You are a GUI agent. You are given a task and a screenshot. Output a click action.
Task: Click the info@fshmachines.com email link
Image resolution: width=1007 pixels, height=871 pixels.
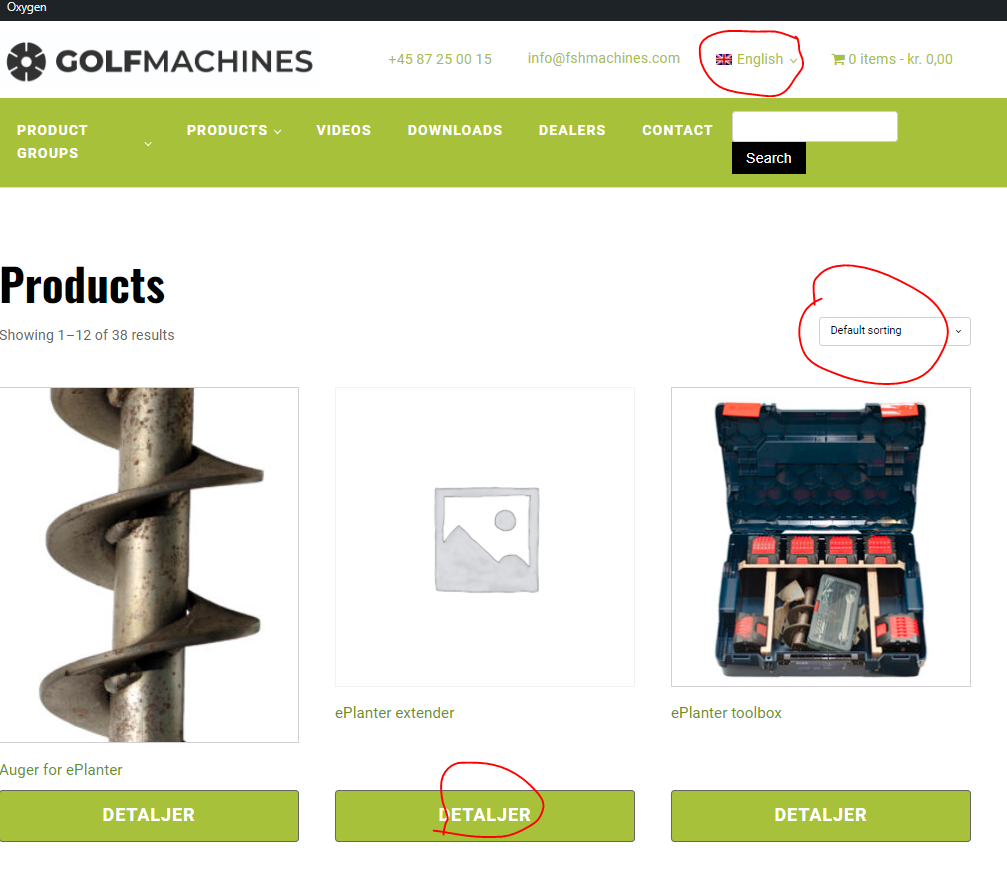pos(604,58)
